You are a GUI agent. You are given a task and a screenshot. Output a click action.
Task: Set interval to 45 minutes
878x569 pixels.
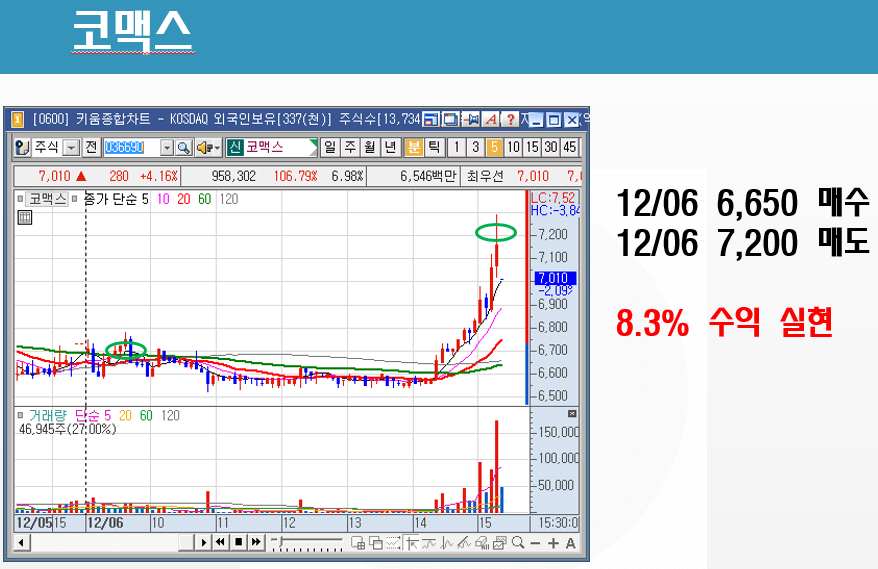pyautogui.click(x=569, y=148)
